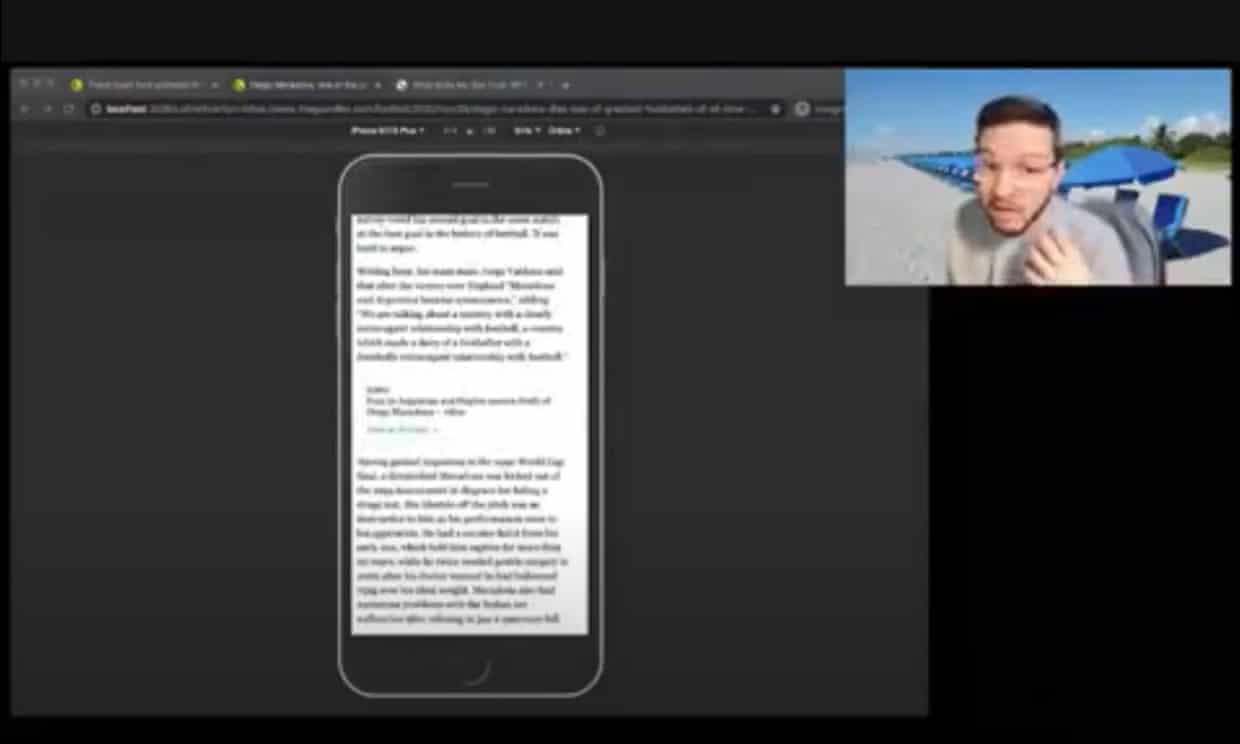Close the Diego Maradona article tab
The image size is (1240, 744).
377,85
